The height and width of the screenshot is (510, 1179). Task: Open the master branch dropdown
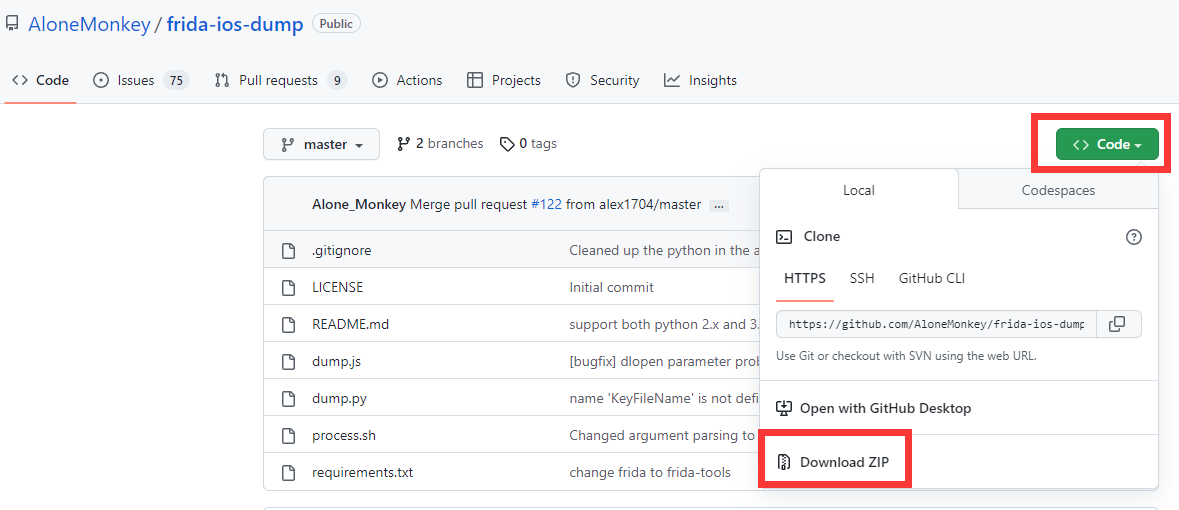[321, 144]
